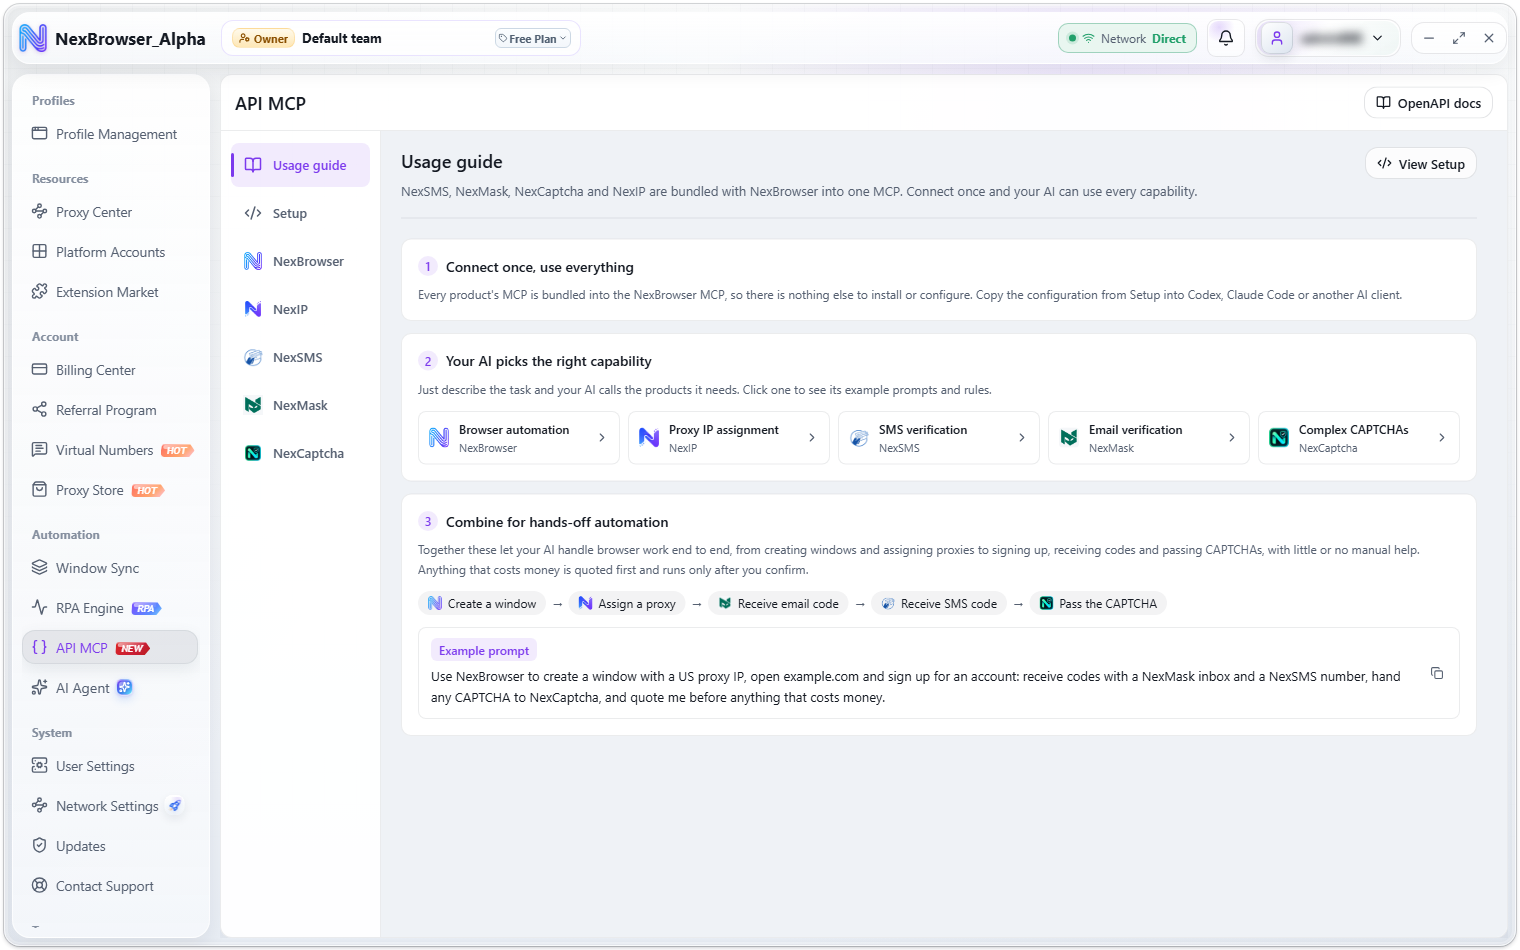The image size is (1520, 950).
Task: Expand the Email verification NexMask card
Action: (1149, 438)
